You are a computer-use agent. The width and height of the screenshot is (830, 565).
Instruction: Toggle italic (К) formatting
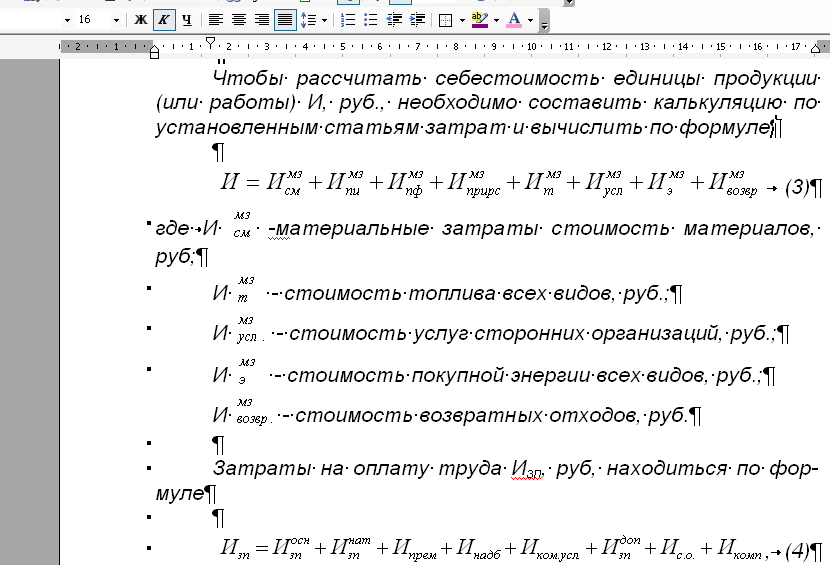click(164, 20)
